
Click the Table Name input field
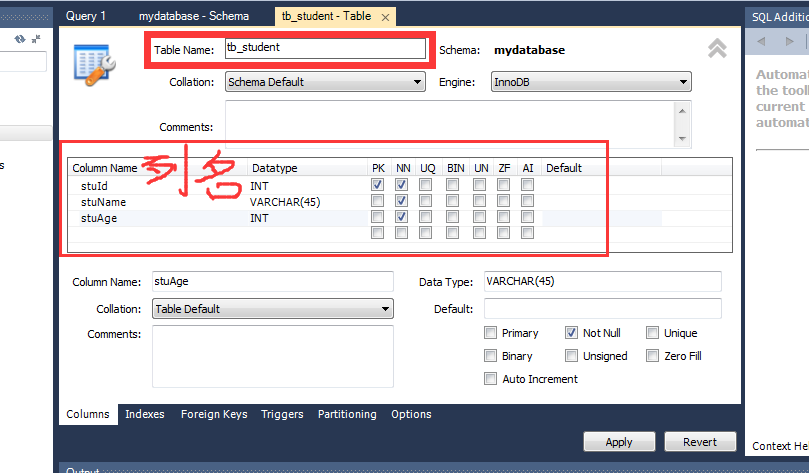tap(325, 48)
